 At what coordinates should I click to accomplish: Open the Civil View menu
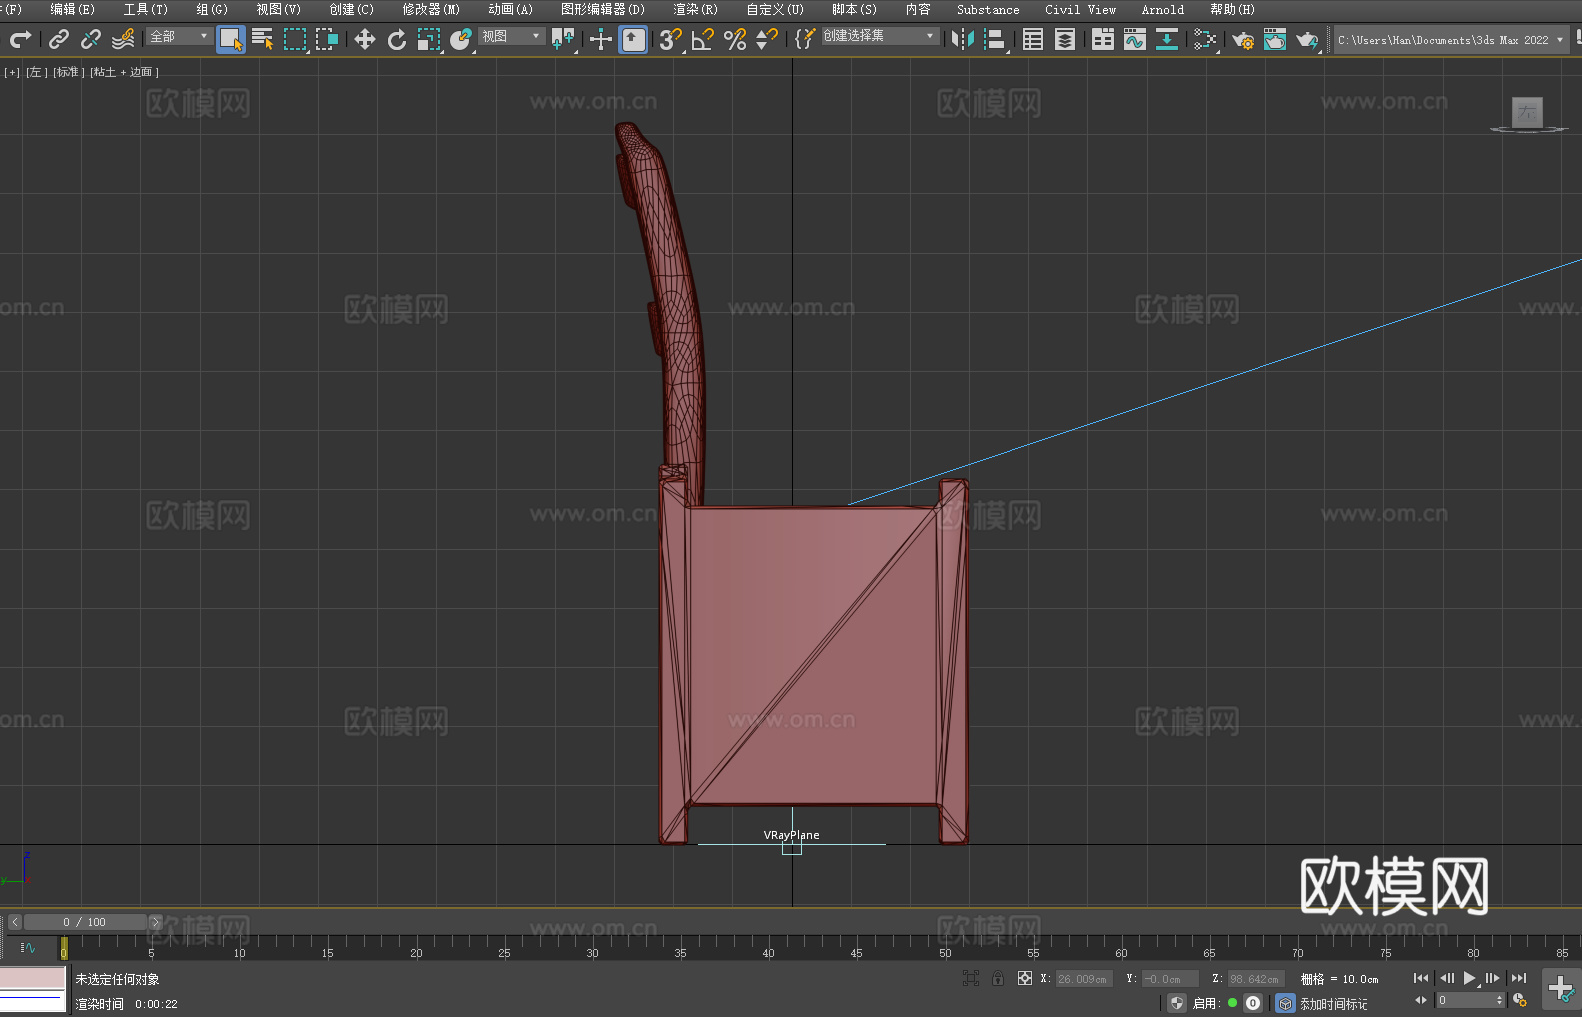(x=1081, y=9)
